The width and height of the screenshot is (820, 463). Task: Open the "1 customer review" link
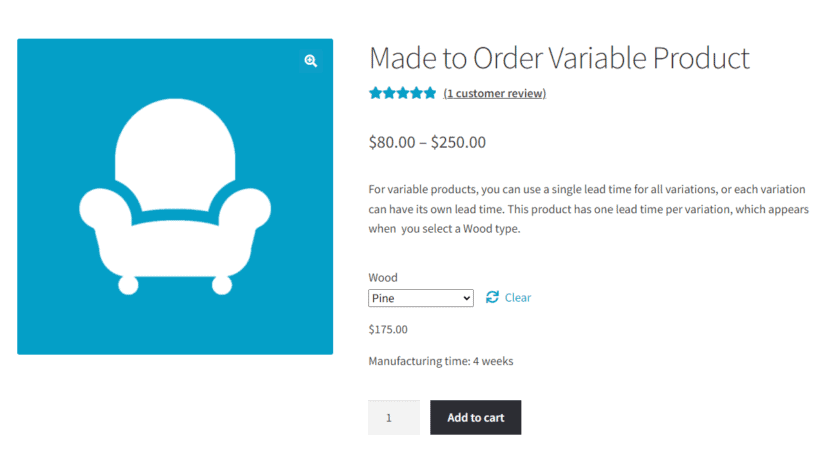(495, 94)
